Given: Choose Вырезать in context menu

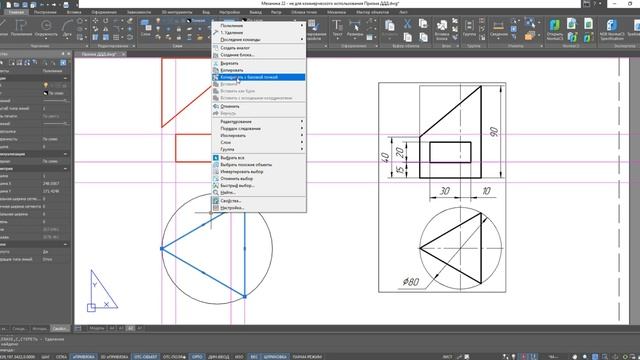Looking at the screenshot, I should [259, 63].
